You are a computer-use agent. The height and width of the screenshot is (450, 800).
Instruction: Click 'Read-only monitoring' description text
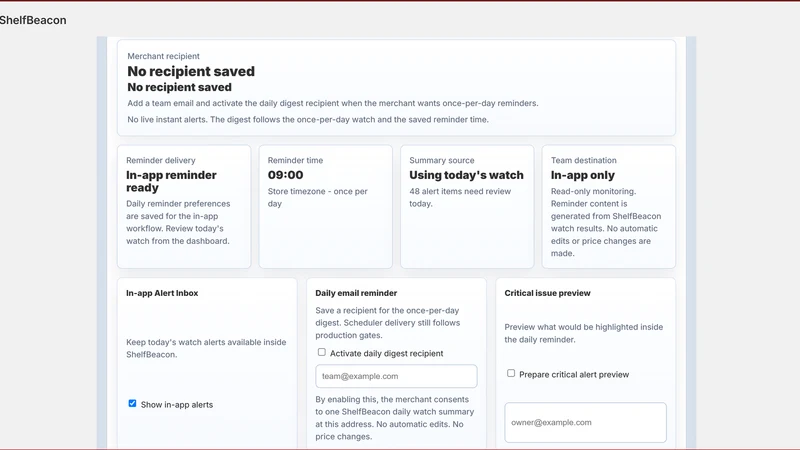tap(606, 222)
